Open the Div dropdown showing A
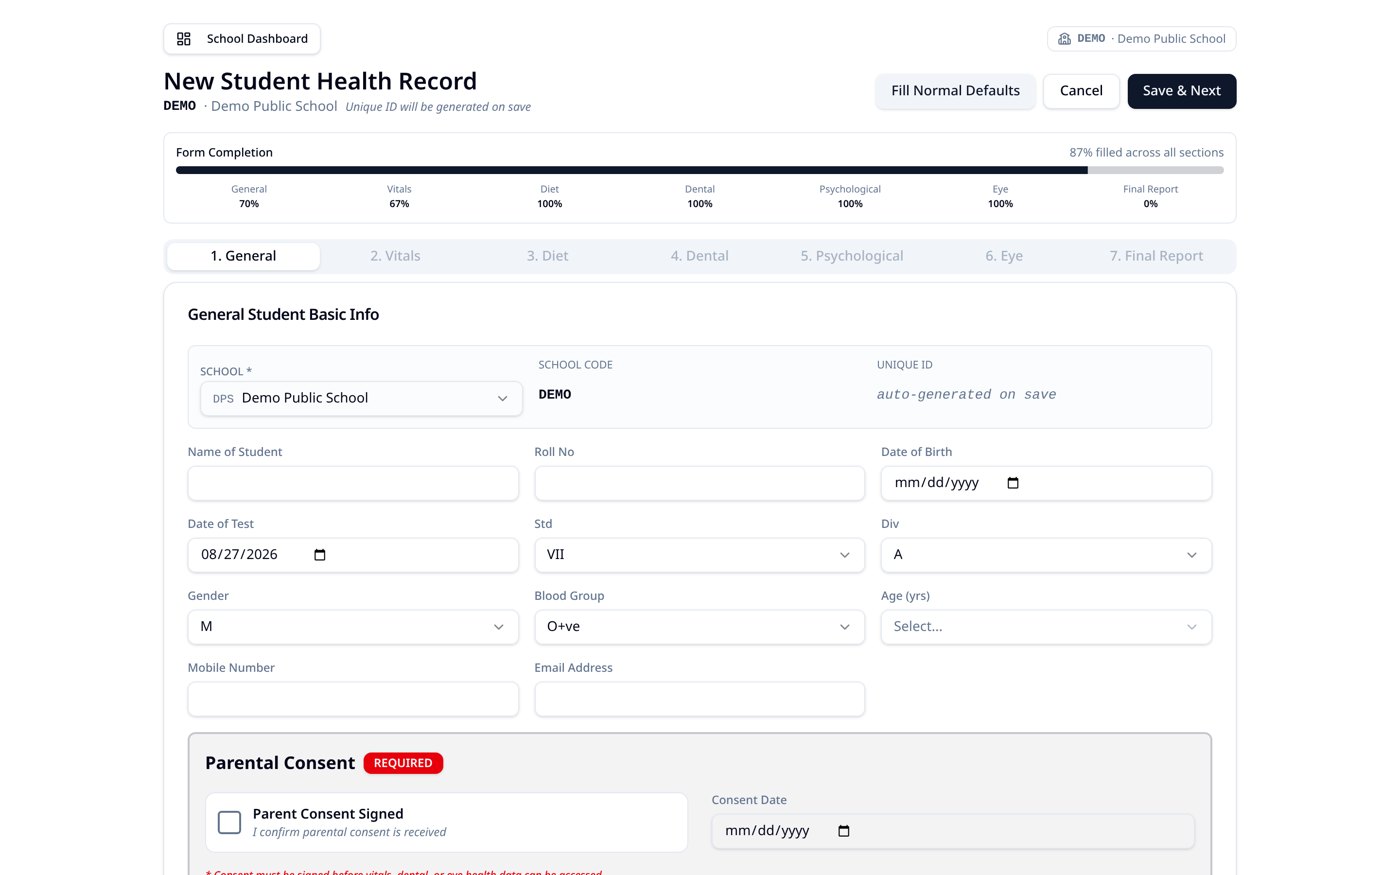The image size is (1400, 875). 1046,555
